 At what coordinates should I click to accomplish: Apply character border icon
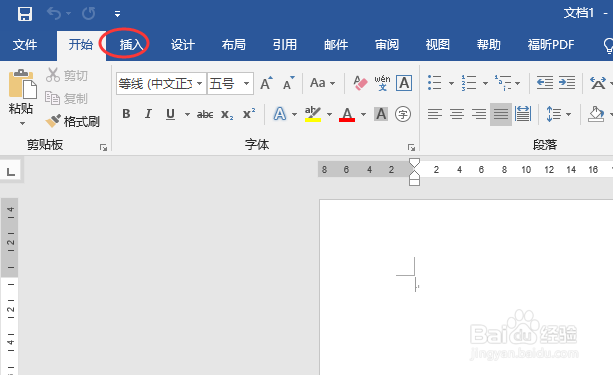404,83
